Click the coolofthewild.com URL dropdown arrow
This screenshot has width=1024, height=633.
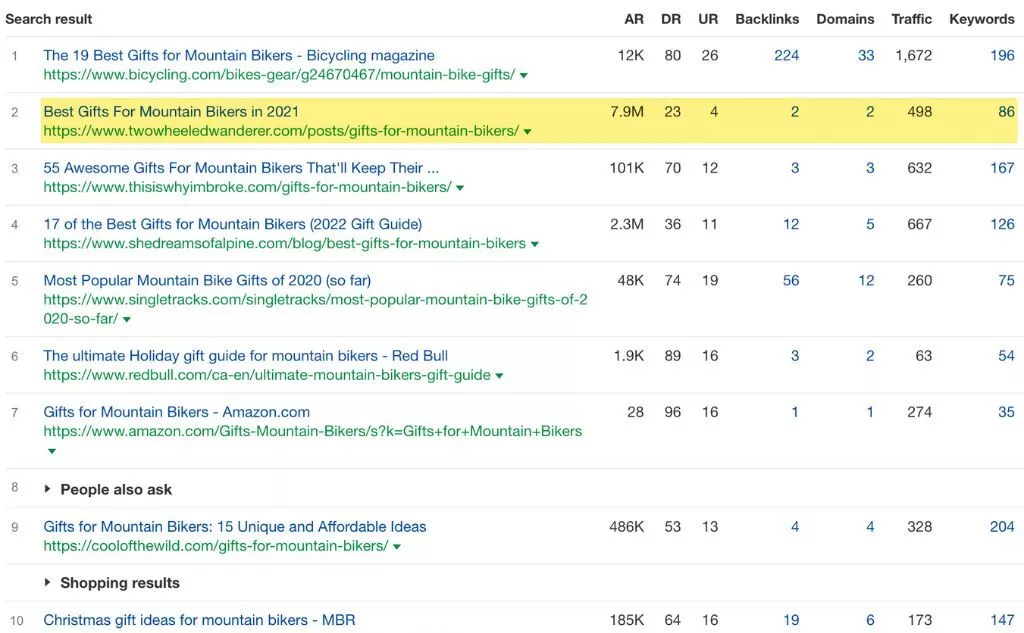(397, 547)
